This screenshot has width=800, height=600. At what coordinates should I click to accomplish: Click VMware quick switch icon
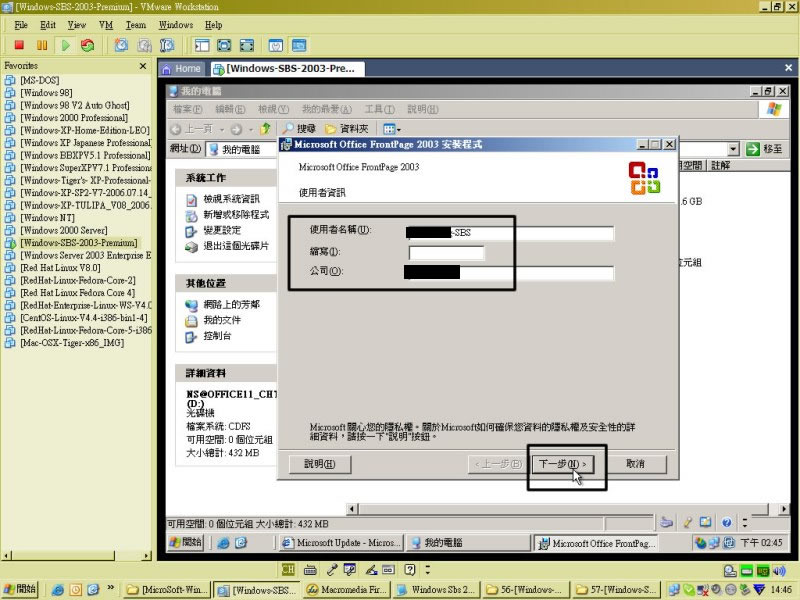(x=247, y=45)
